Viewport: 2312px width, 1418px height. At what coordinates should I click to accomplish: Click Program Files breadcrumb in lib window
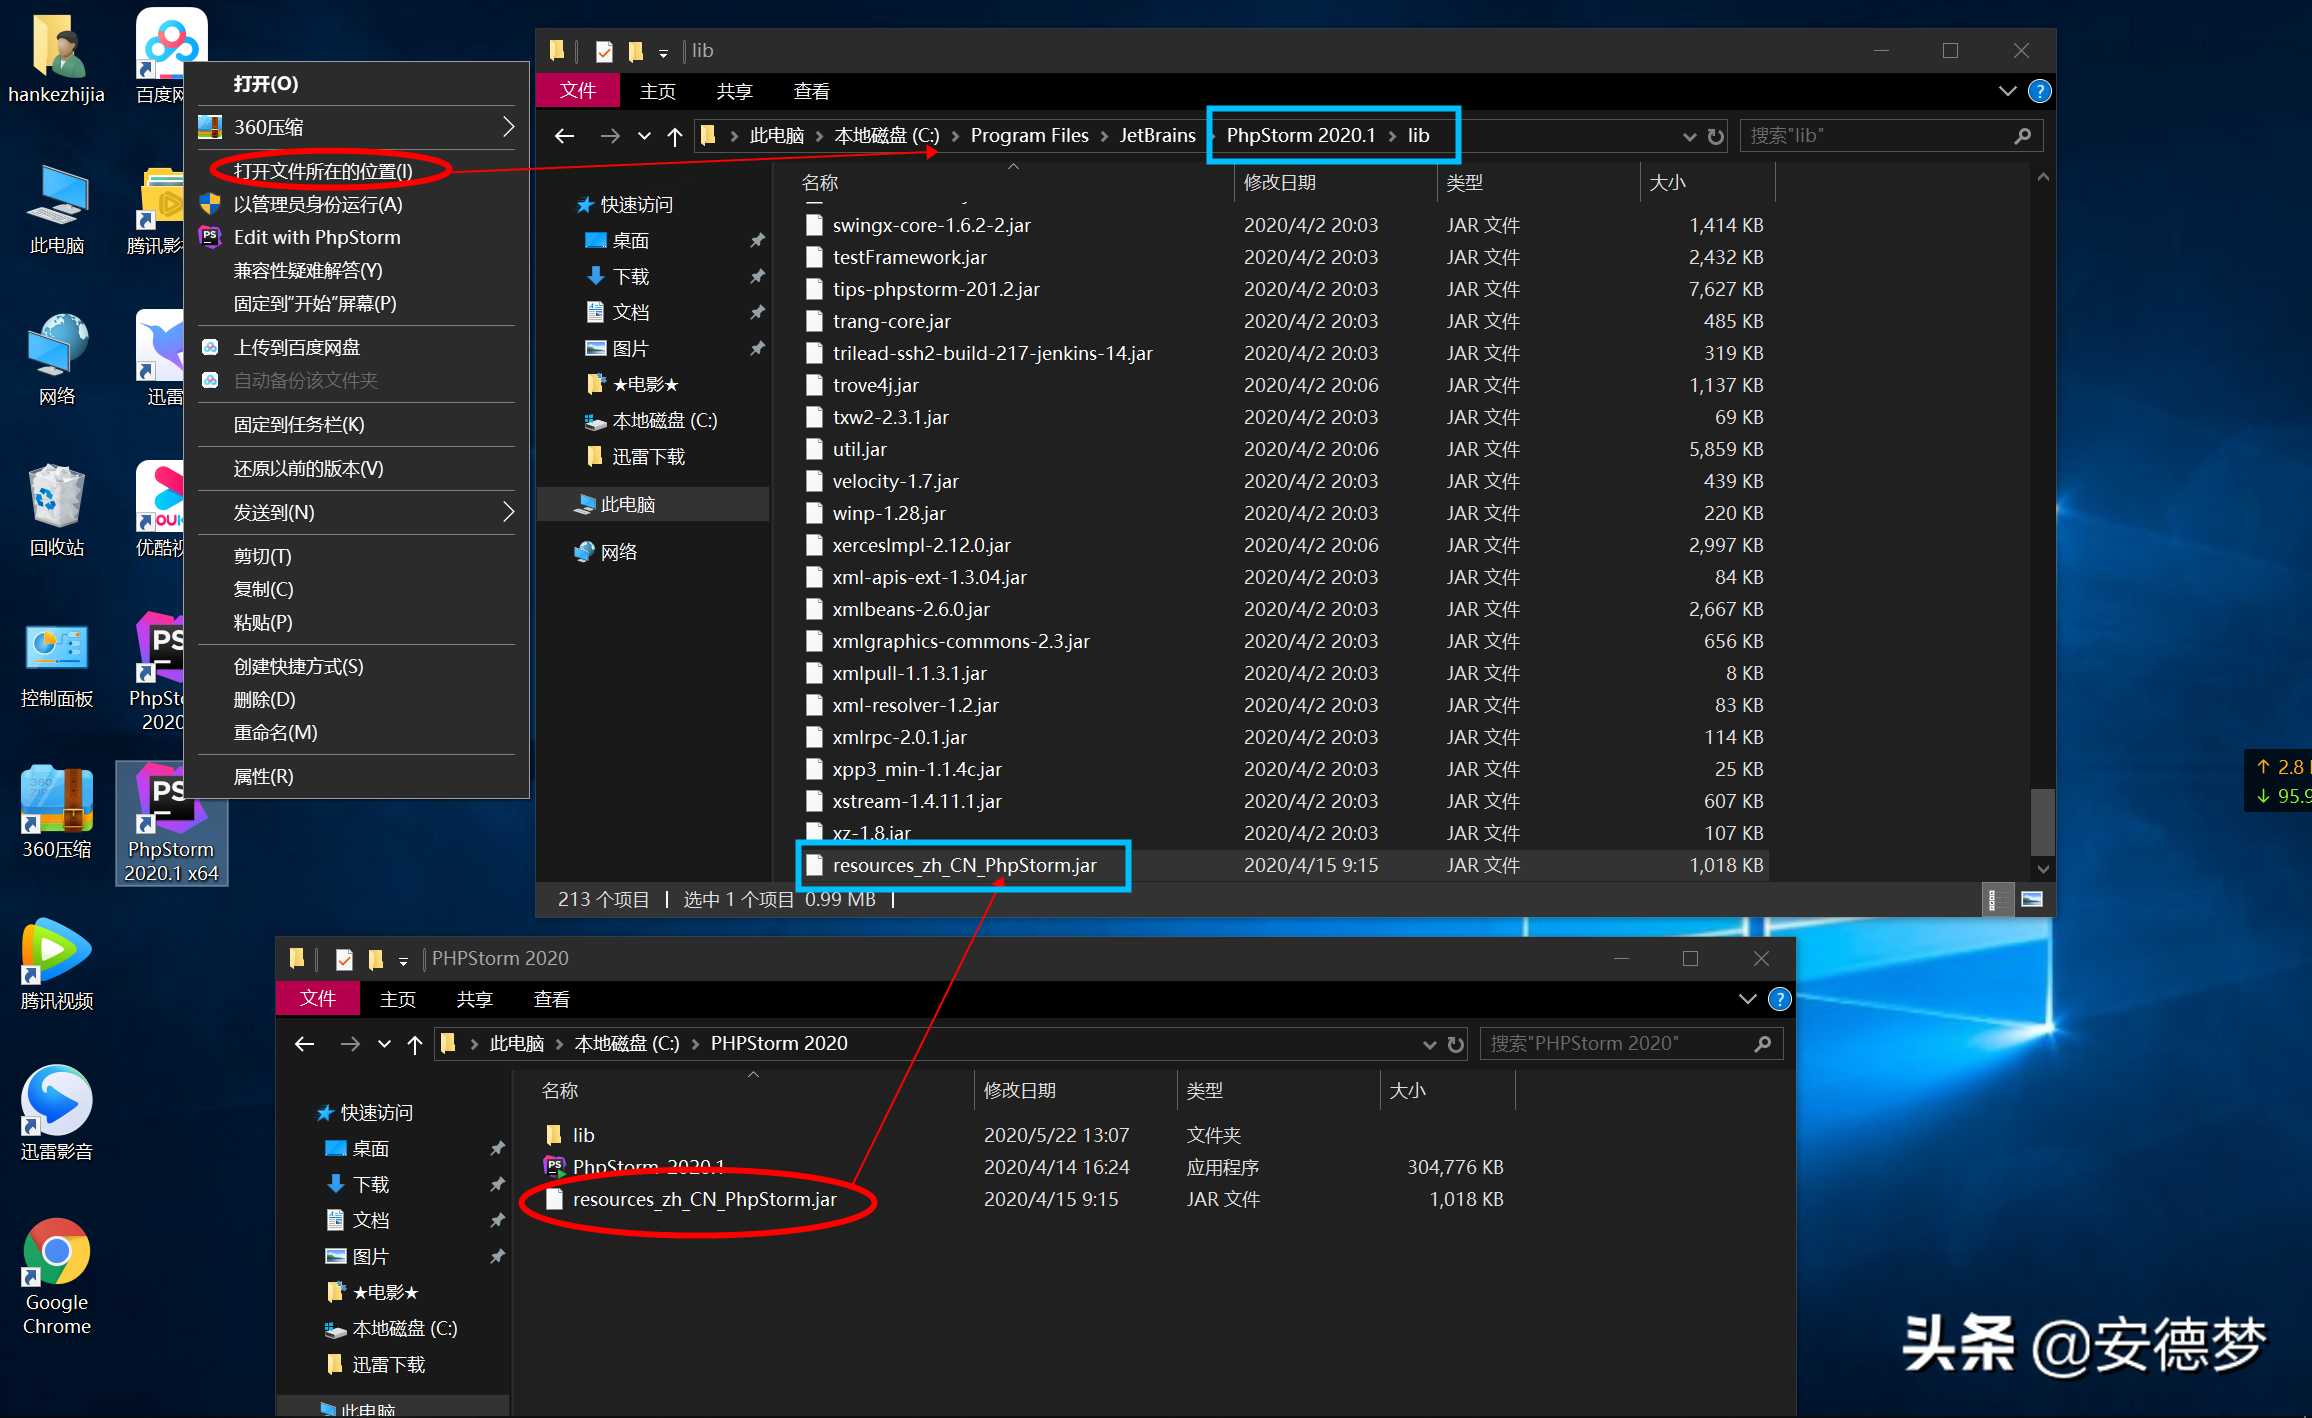(x=1029, y=136)
